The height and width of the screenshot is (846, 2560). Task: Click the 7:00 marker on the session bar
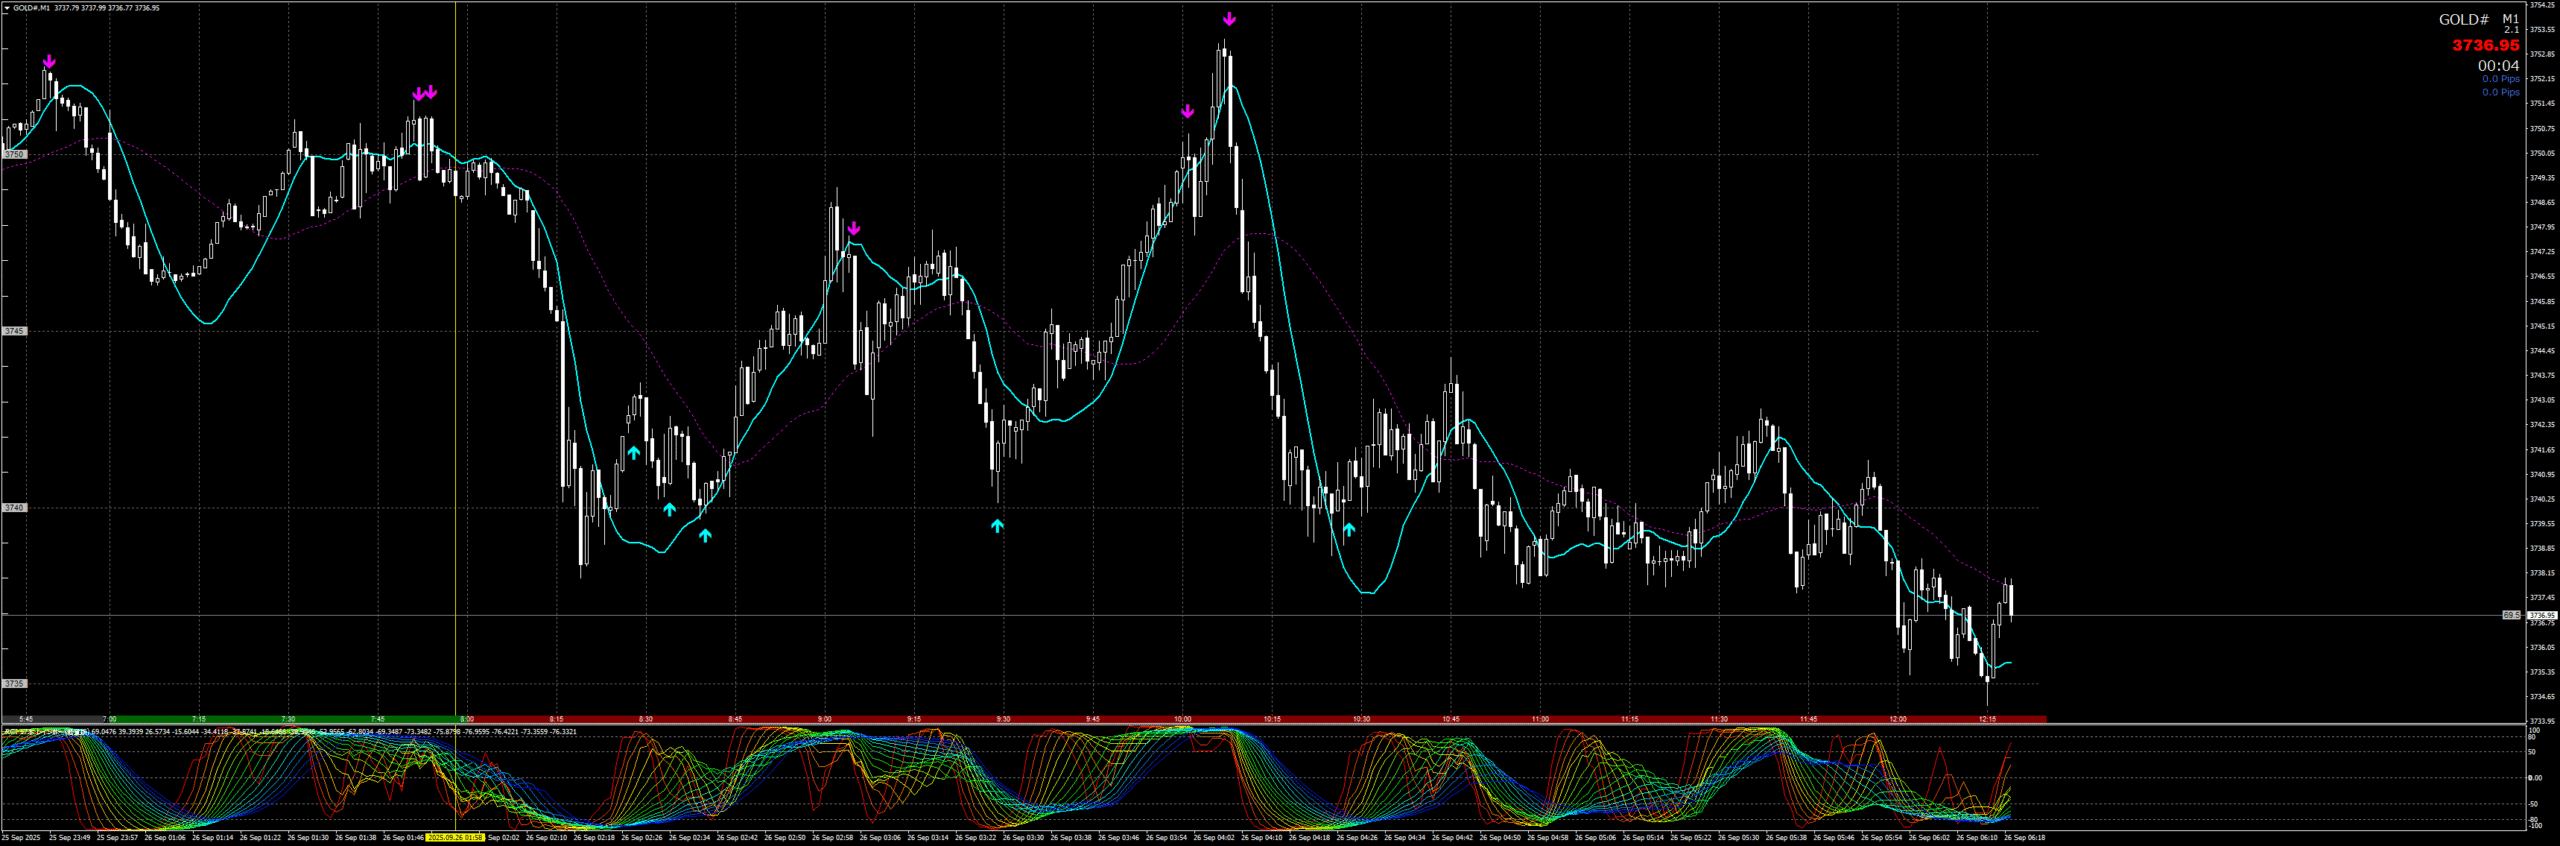click(109, 719)
